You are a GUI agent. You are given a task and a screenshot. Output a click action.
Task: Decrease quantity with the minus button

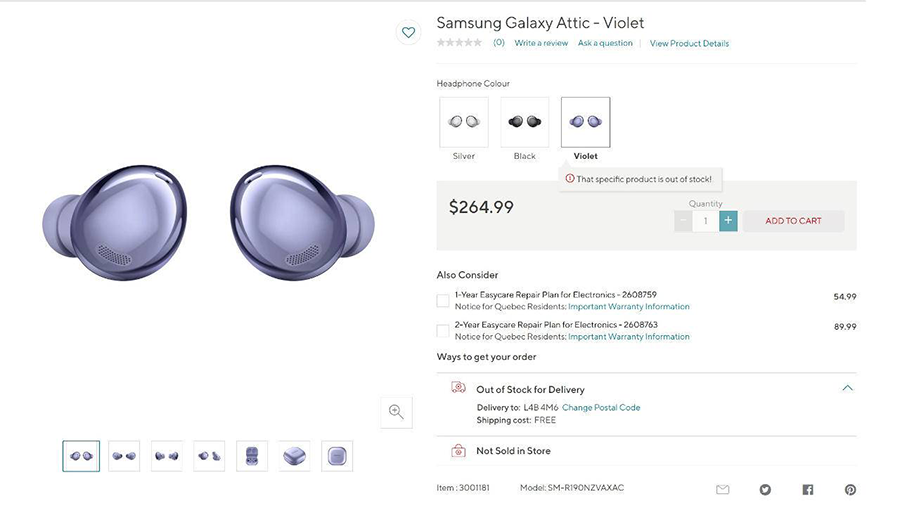point(683,220)
